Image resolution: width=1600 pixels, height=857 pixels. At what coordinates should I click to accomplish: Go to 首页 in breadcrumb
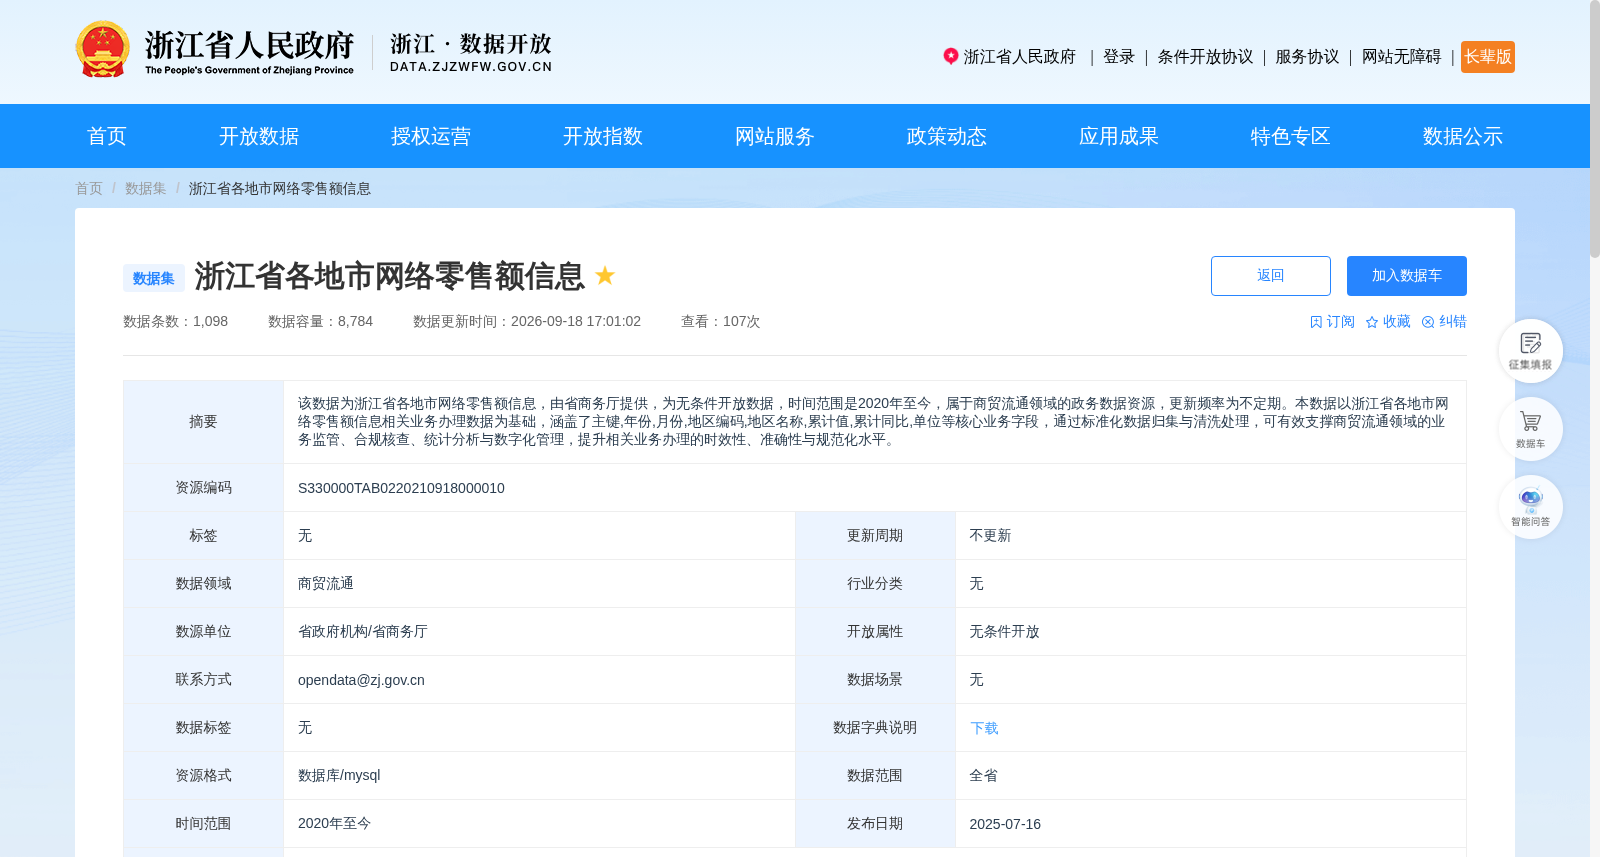tap(89, 188)
